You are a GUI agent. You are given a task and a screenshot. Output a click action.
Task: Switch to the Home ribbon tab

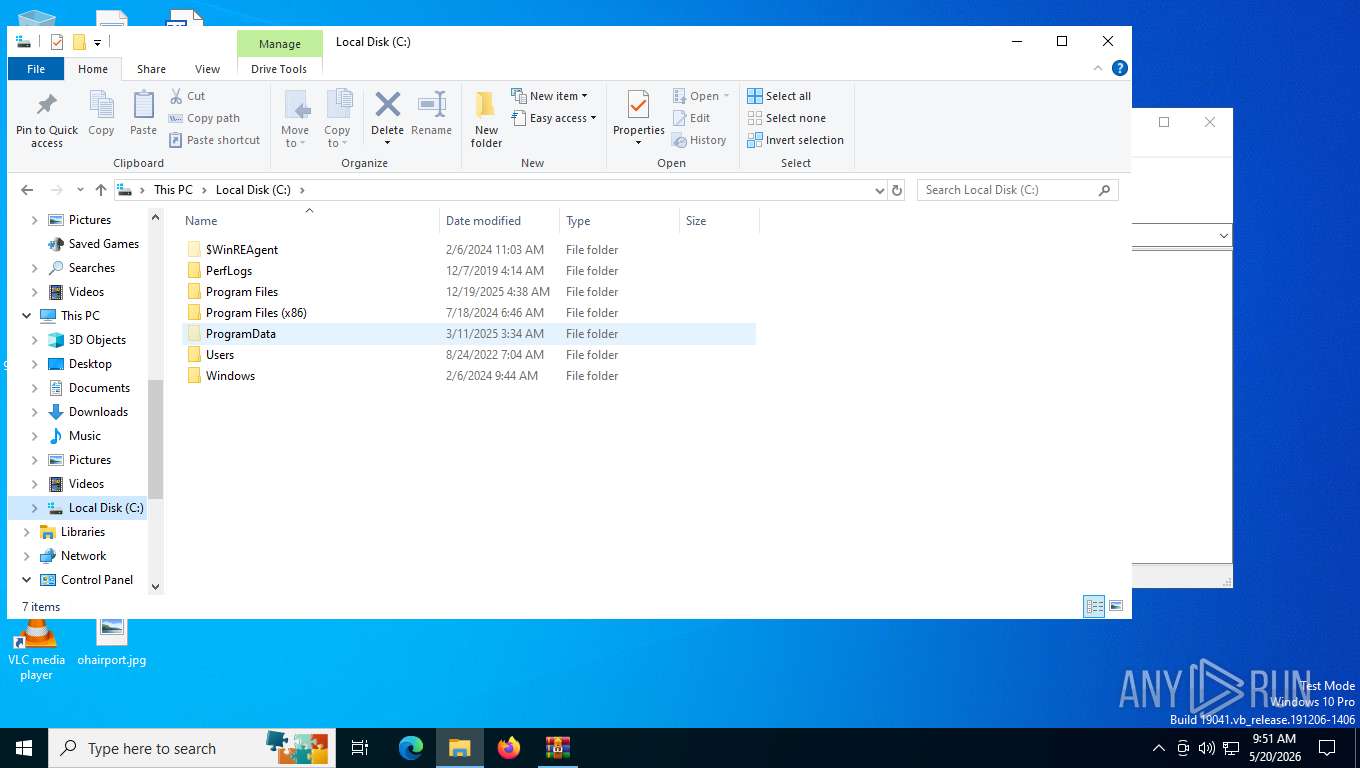pos(93,69)
